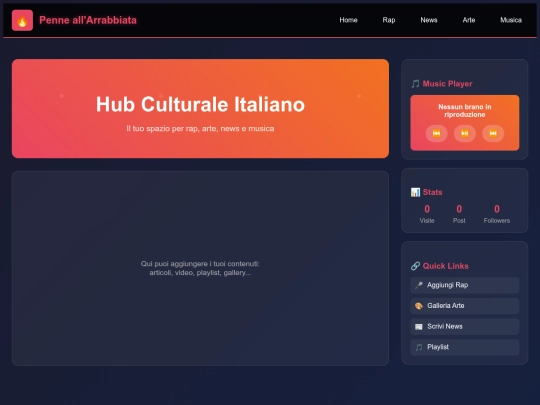Click the flame logo icon

click(22, 20)
